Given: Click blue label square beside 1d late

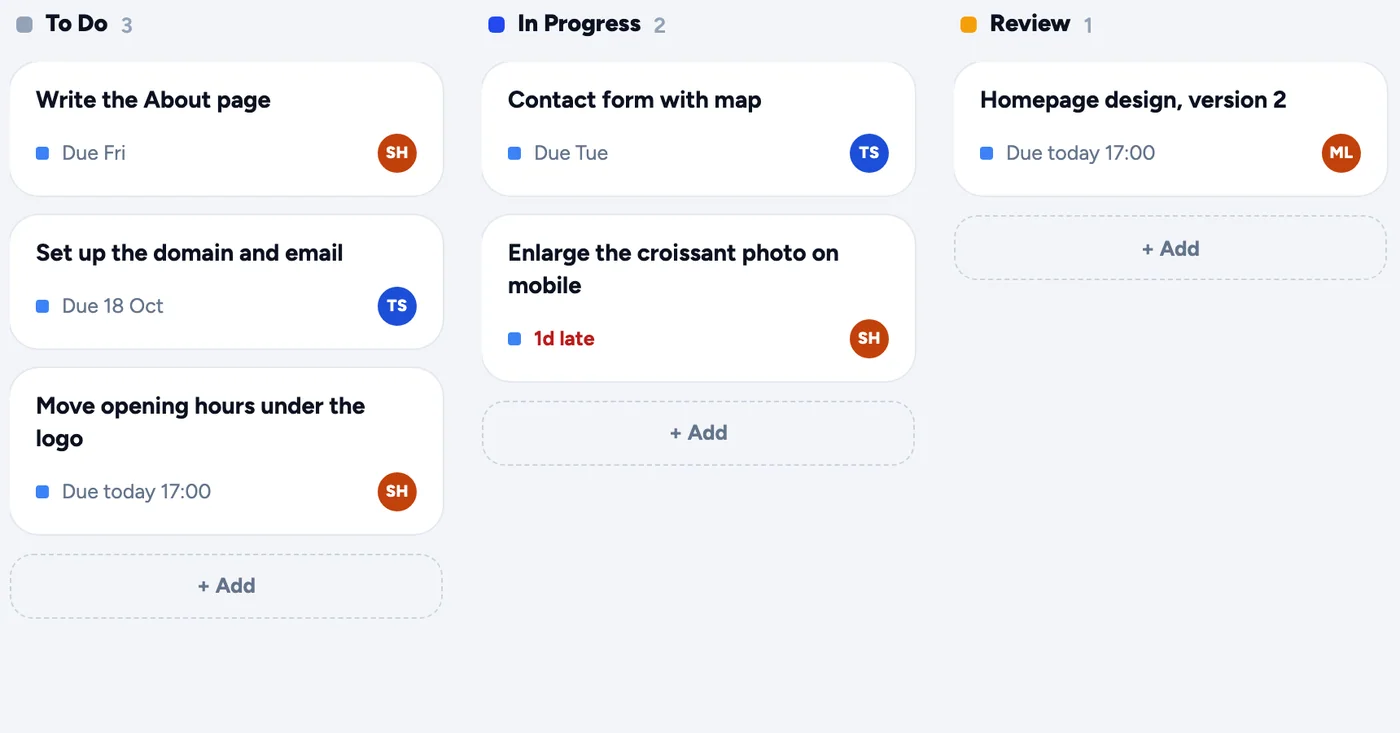Looking at the screenshot, I should 514,339.
